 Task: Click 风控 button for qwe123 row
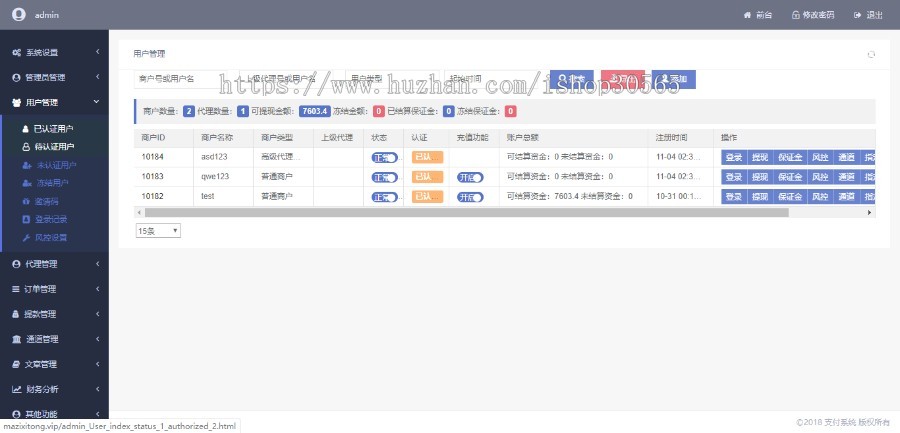(820, 177)
